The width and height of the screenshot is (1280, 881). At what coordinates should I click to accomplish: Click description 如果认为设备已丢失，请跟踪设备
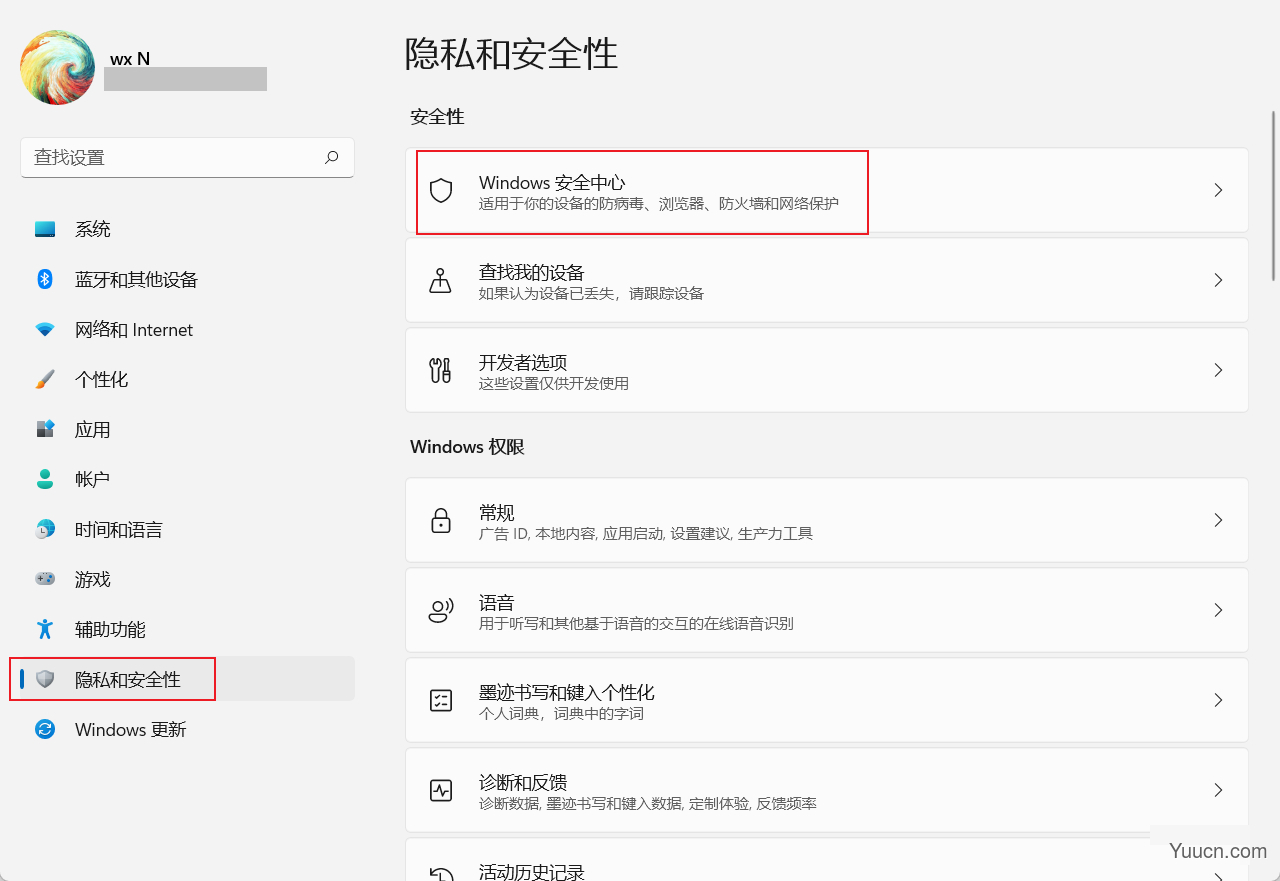click(592, 294)
